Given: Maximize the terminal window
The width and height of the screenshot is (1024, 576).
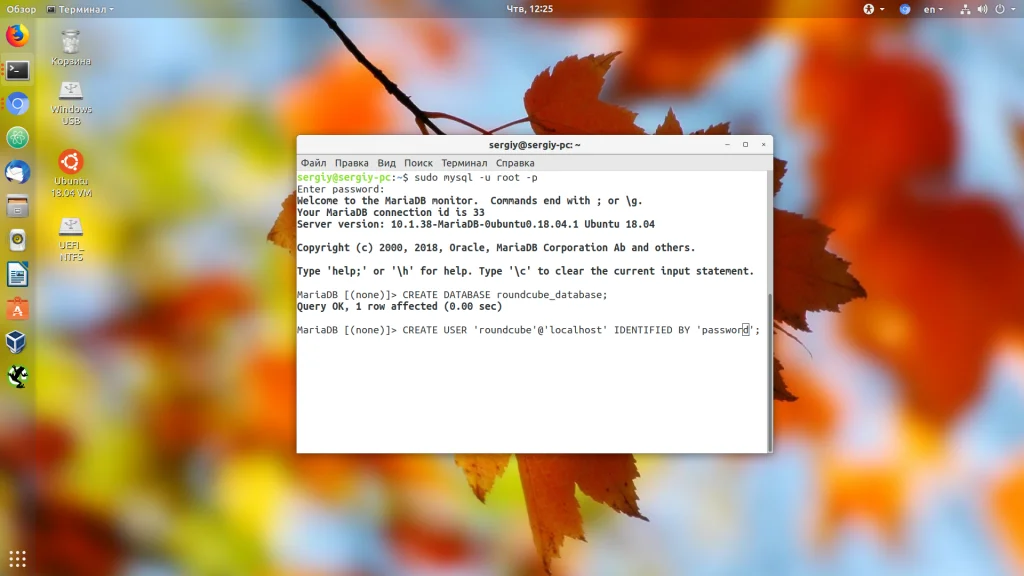Looking at the screenshot, I should coord(745,144).
